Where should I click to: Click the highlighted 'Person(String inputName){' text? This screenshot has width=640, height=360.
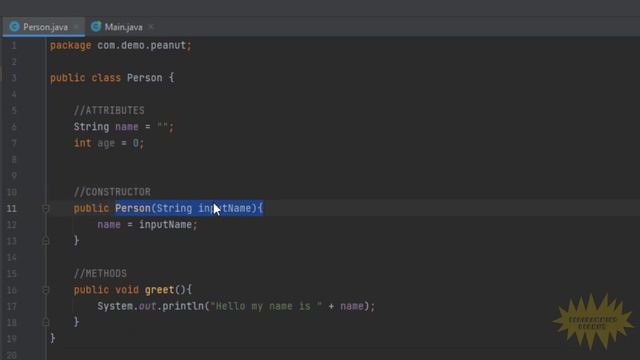pyautogui.click(x=189, y=208)
